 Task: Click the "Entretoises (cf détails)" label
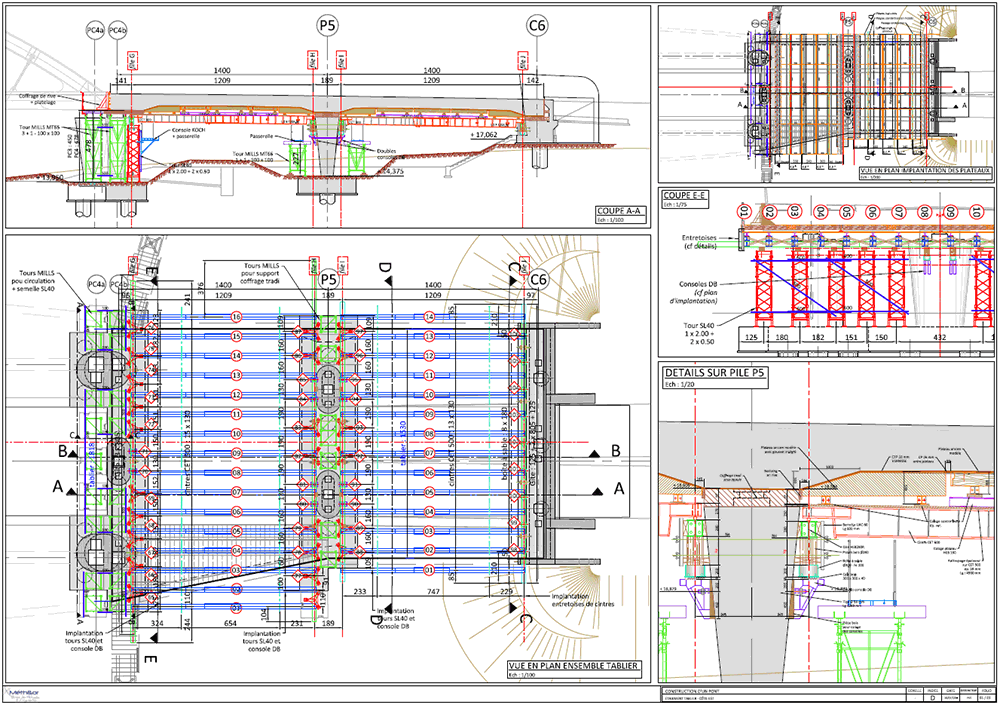coord(699,241)
